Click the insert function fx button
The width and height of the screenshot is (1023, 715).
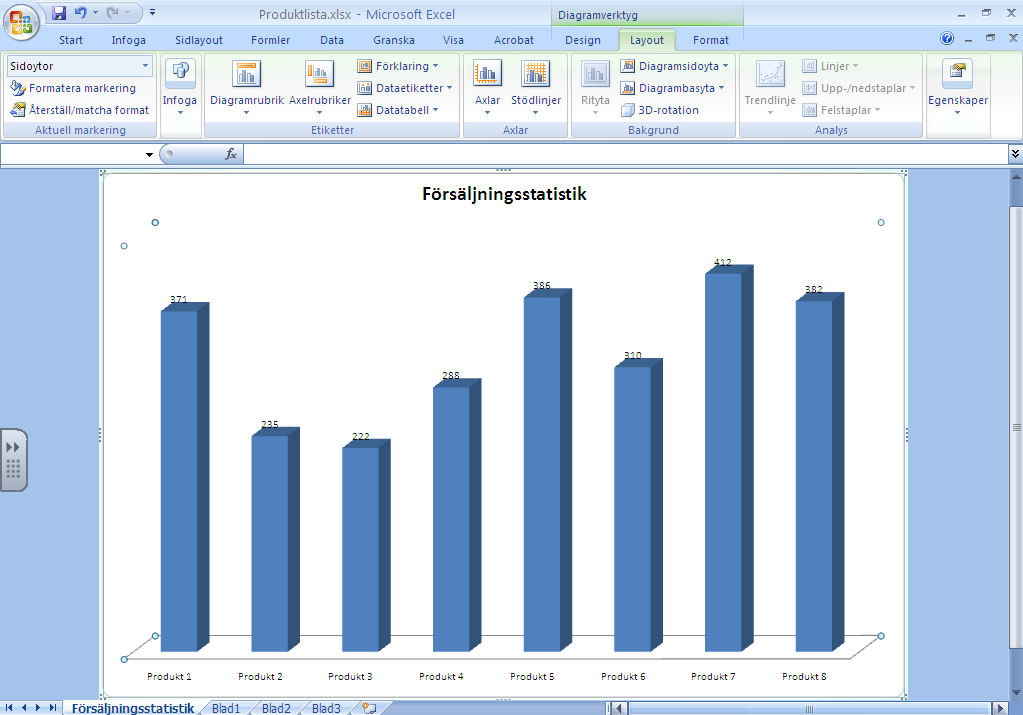(x=231, y=155)
